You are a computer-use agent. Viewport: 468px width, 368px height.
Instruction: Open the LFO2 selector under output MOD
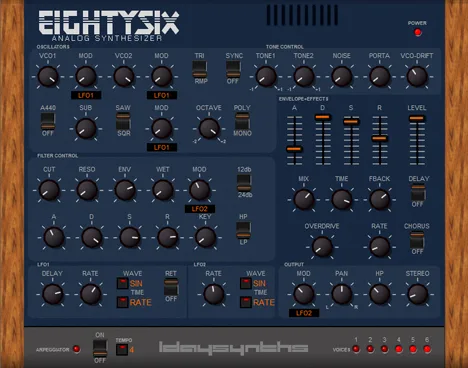304,313
